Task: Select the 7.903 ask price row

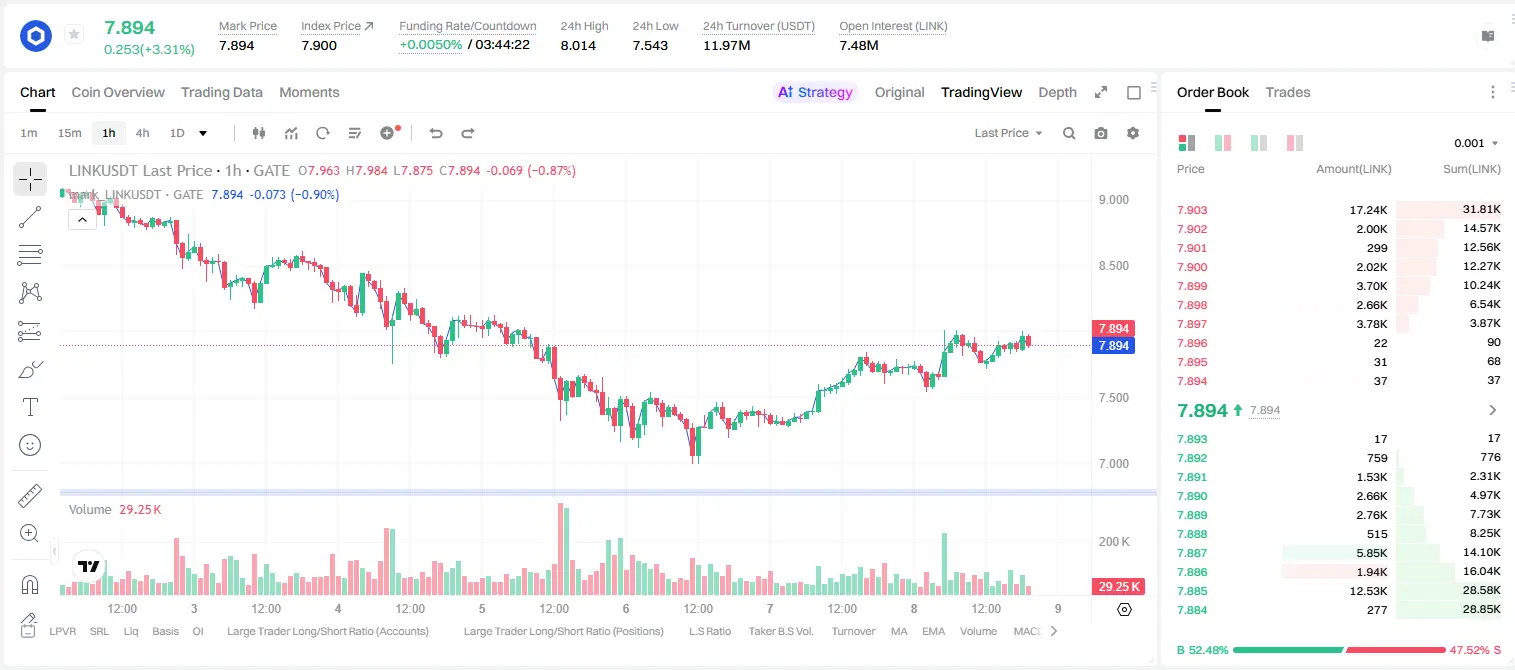Action: (1339, 210)
